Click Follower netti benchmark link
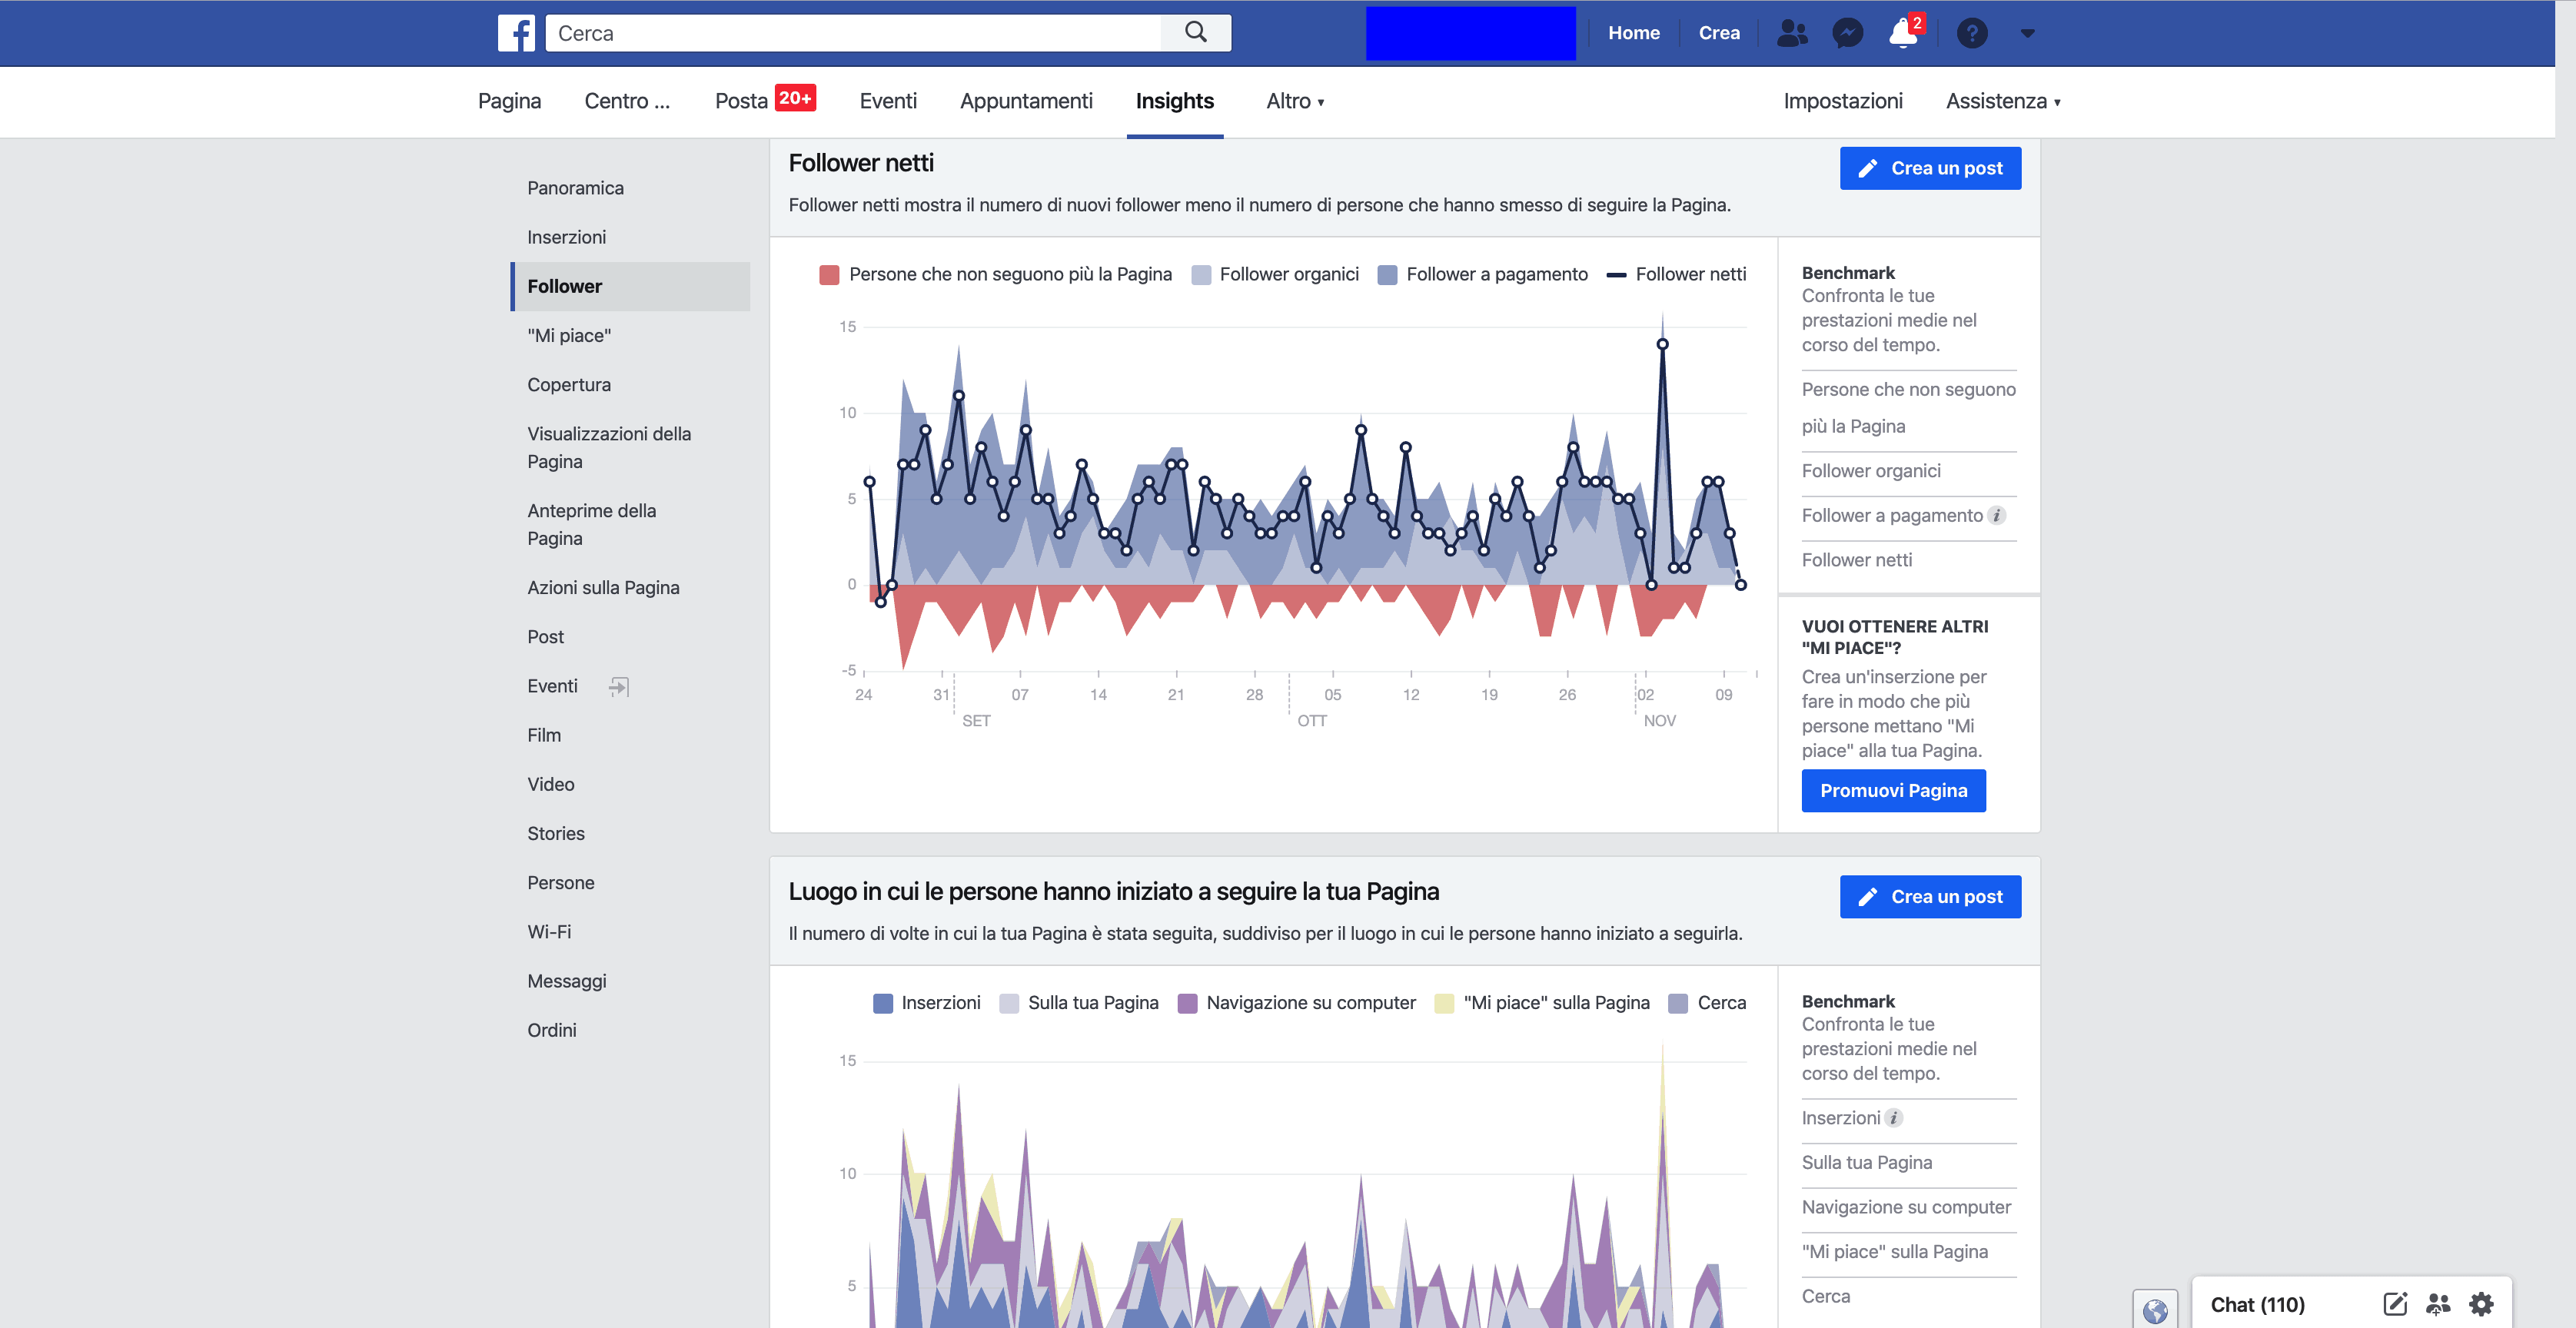Viewport: 2576px width, 1328px height. pos(1856,560)
